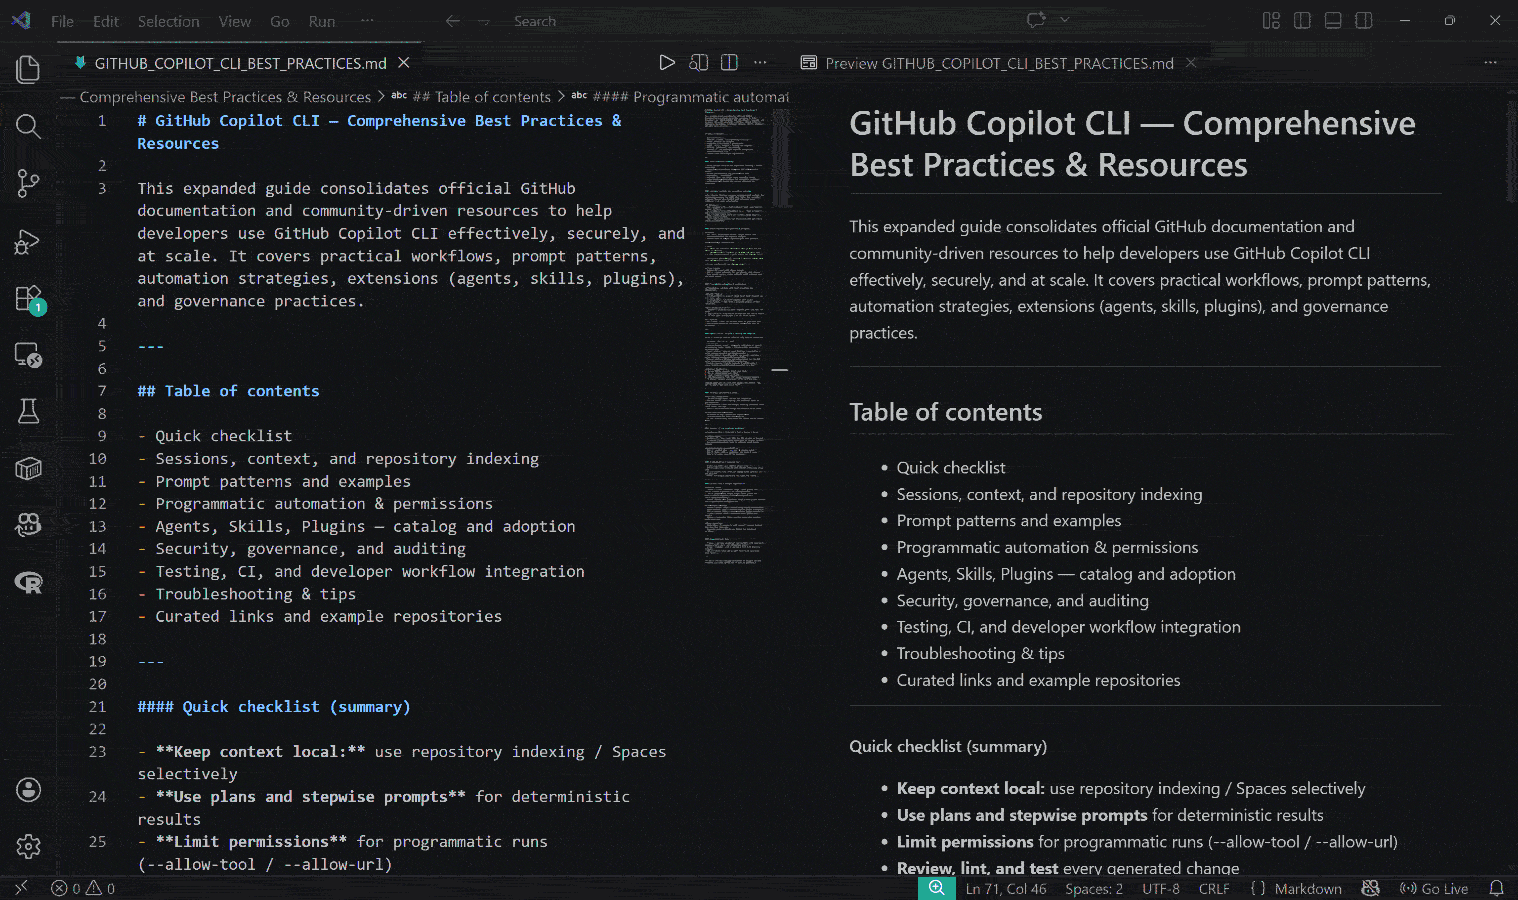Click 'Troubleshooting & tips' in preview list
This screenshot has height=900, width=1518.
pos(980,653)
